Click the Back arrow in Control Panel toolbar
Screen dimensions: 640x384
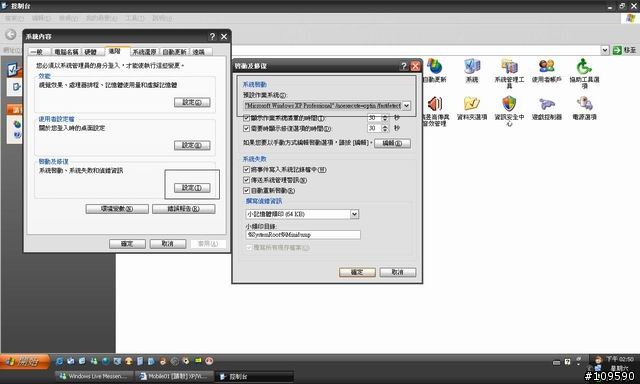point(11,35)
